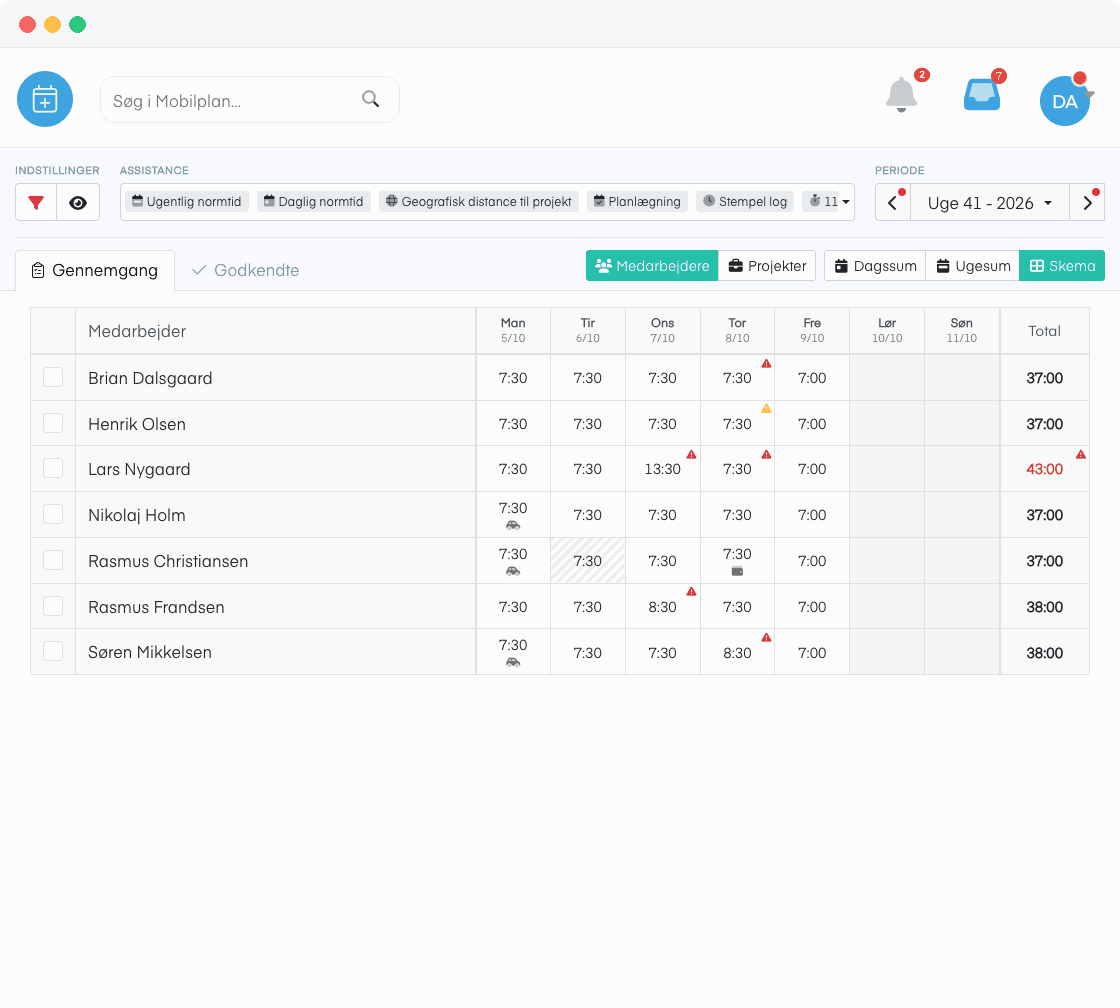Click yellow warning icon on Henrik Olsen's Thursday
This screenshot has height=1008, width=1120.
(766, 409)
